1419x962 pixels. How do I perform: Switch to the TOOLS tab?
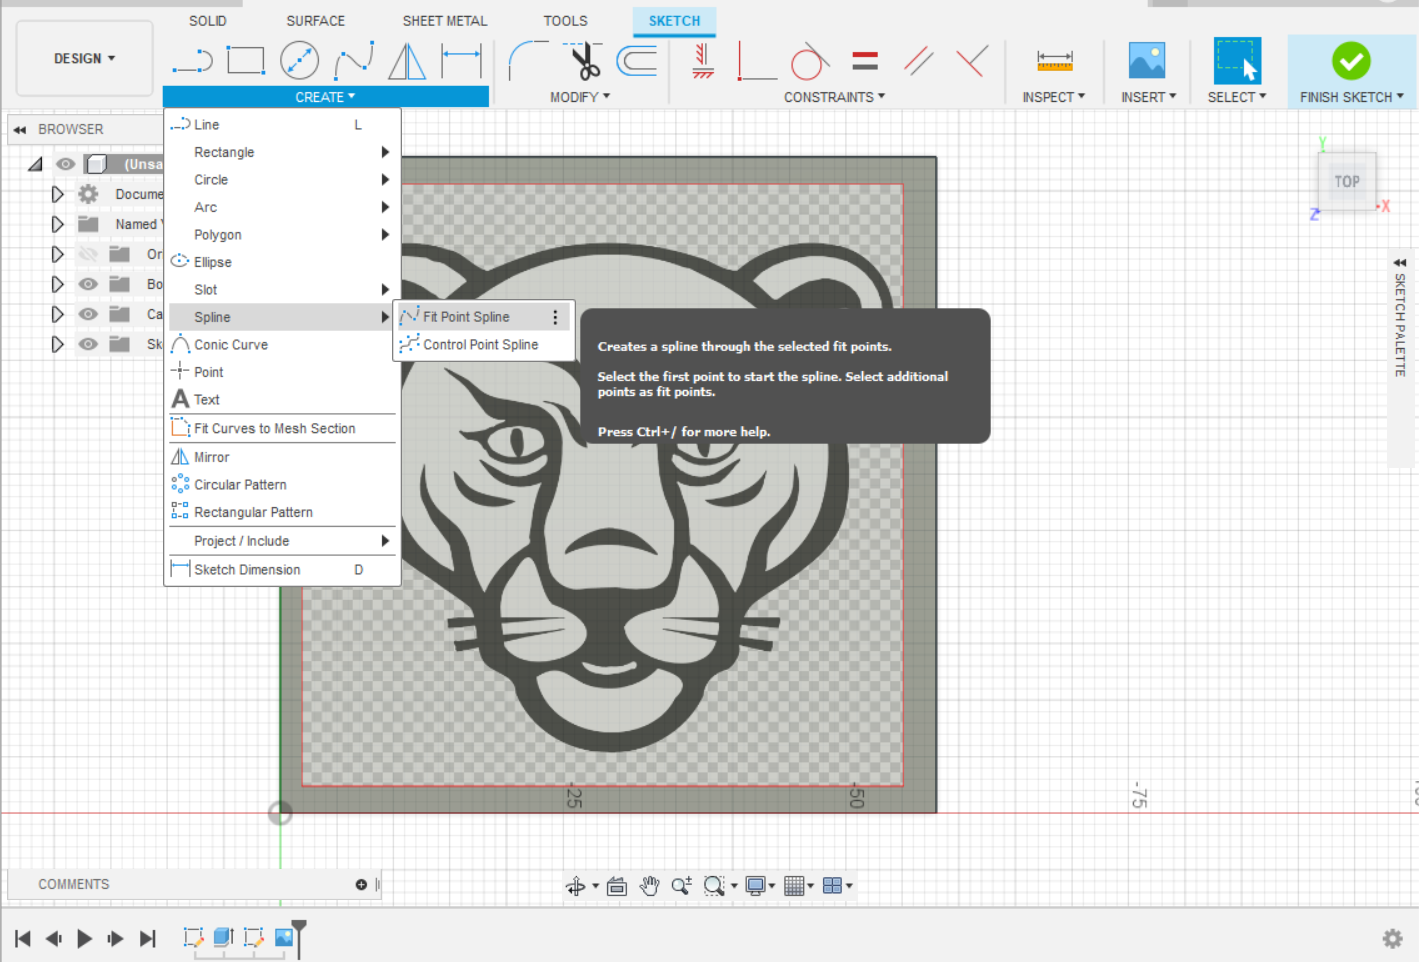pyautogui.click(x=565, y=21)
